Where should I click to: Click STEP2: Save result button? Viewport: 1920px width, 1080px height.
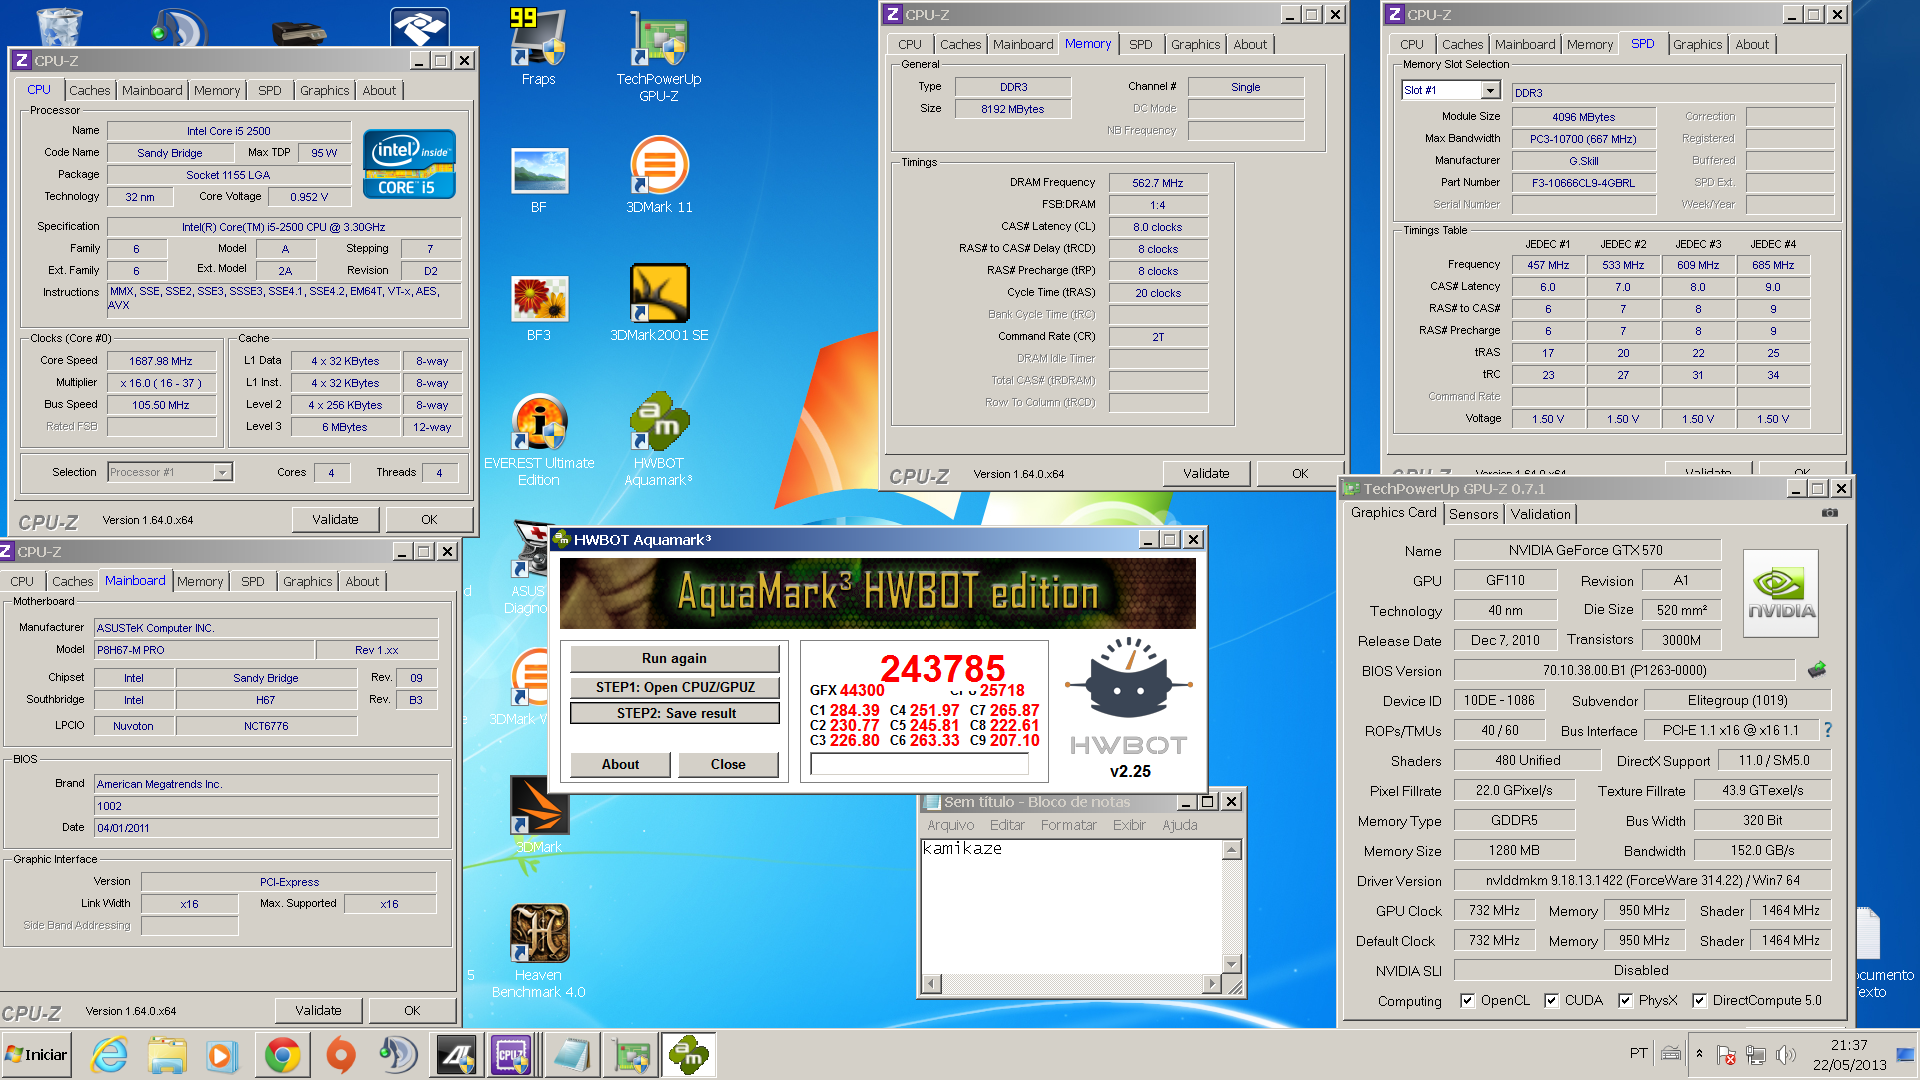click(x=675, y=713)
